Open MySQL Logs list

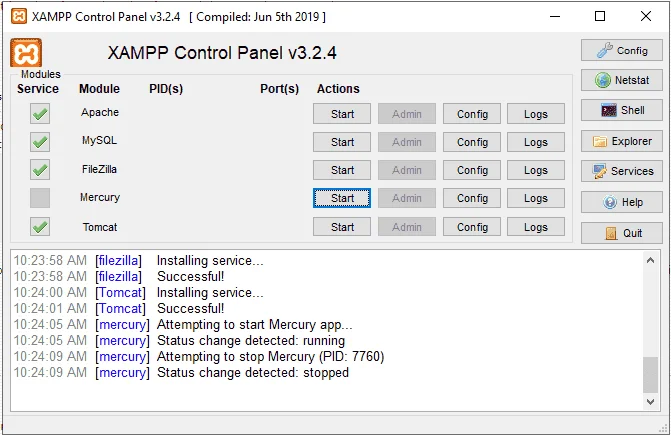[x=536, y=142]
